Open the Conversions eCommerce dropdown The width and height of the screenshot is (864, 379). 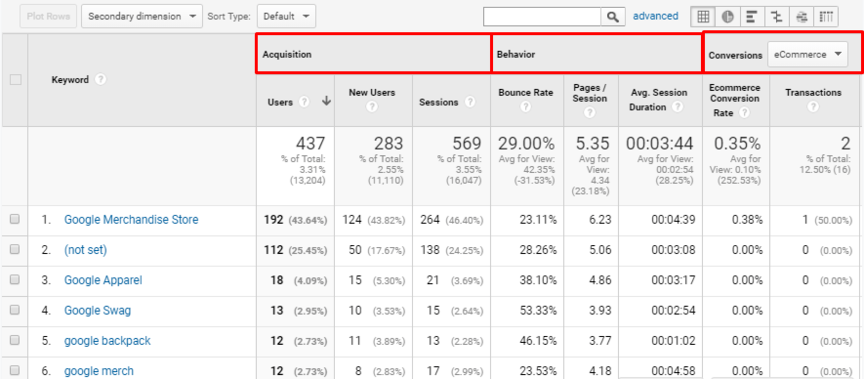(807, 55)
